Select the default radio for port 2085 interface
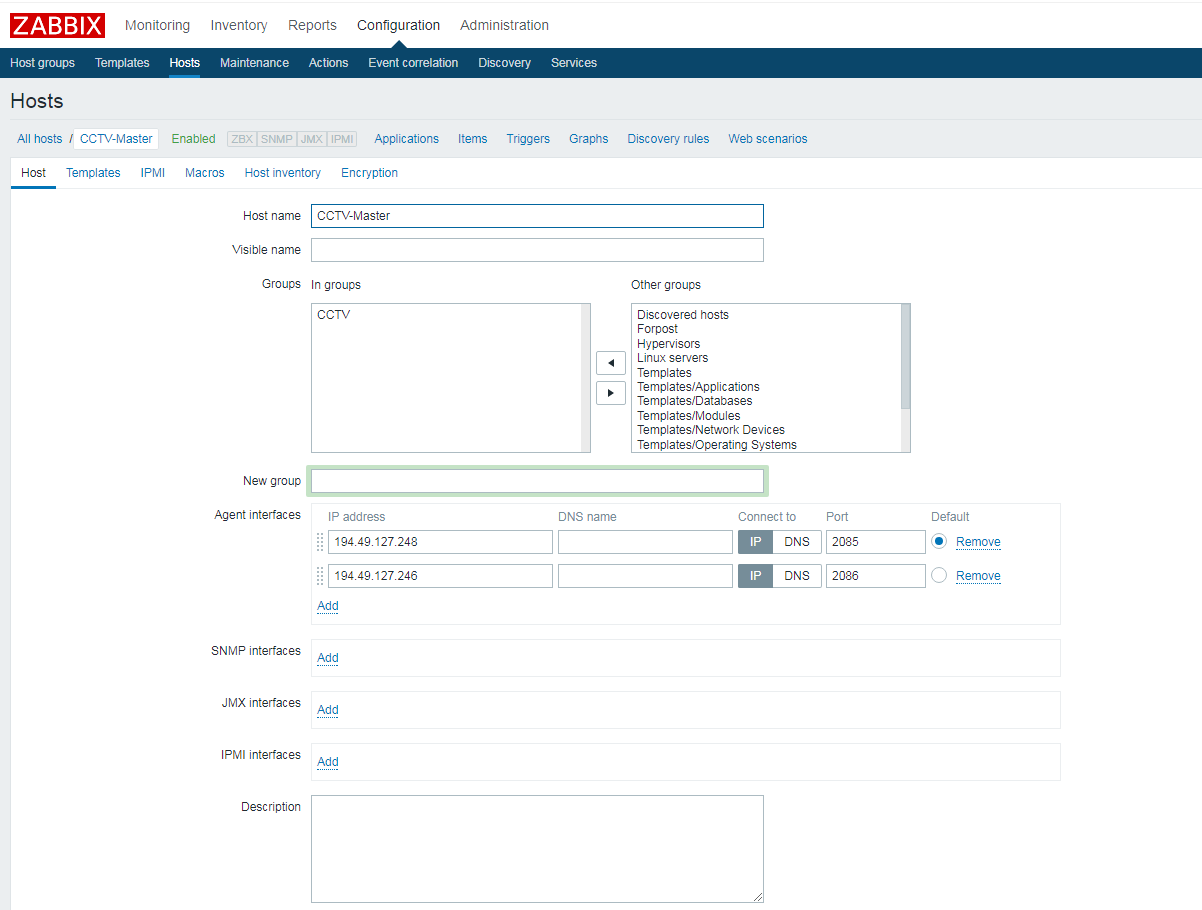The image size is (1202, 910). coord(939,541)
